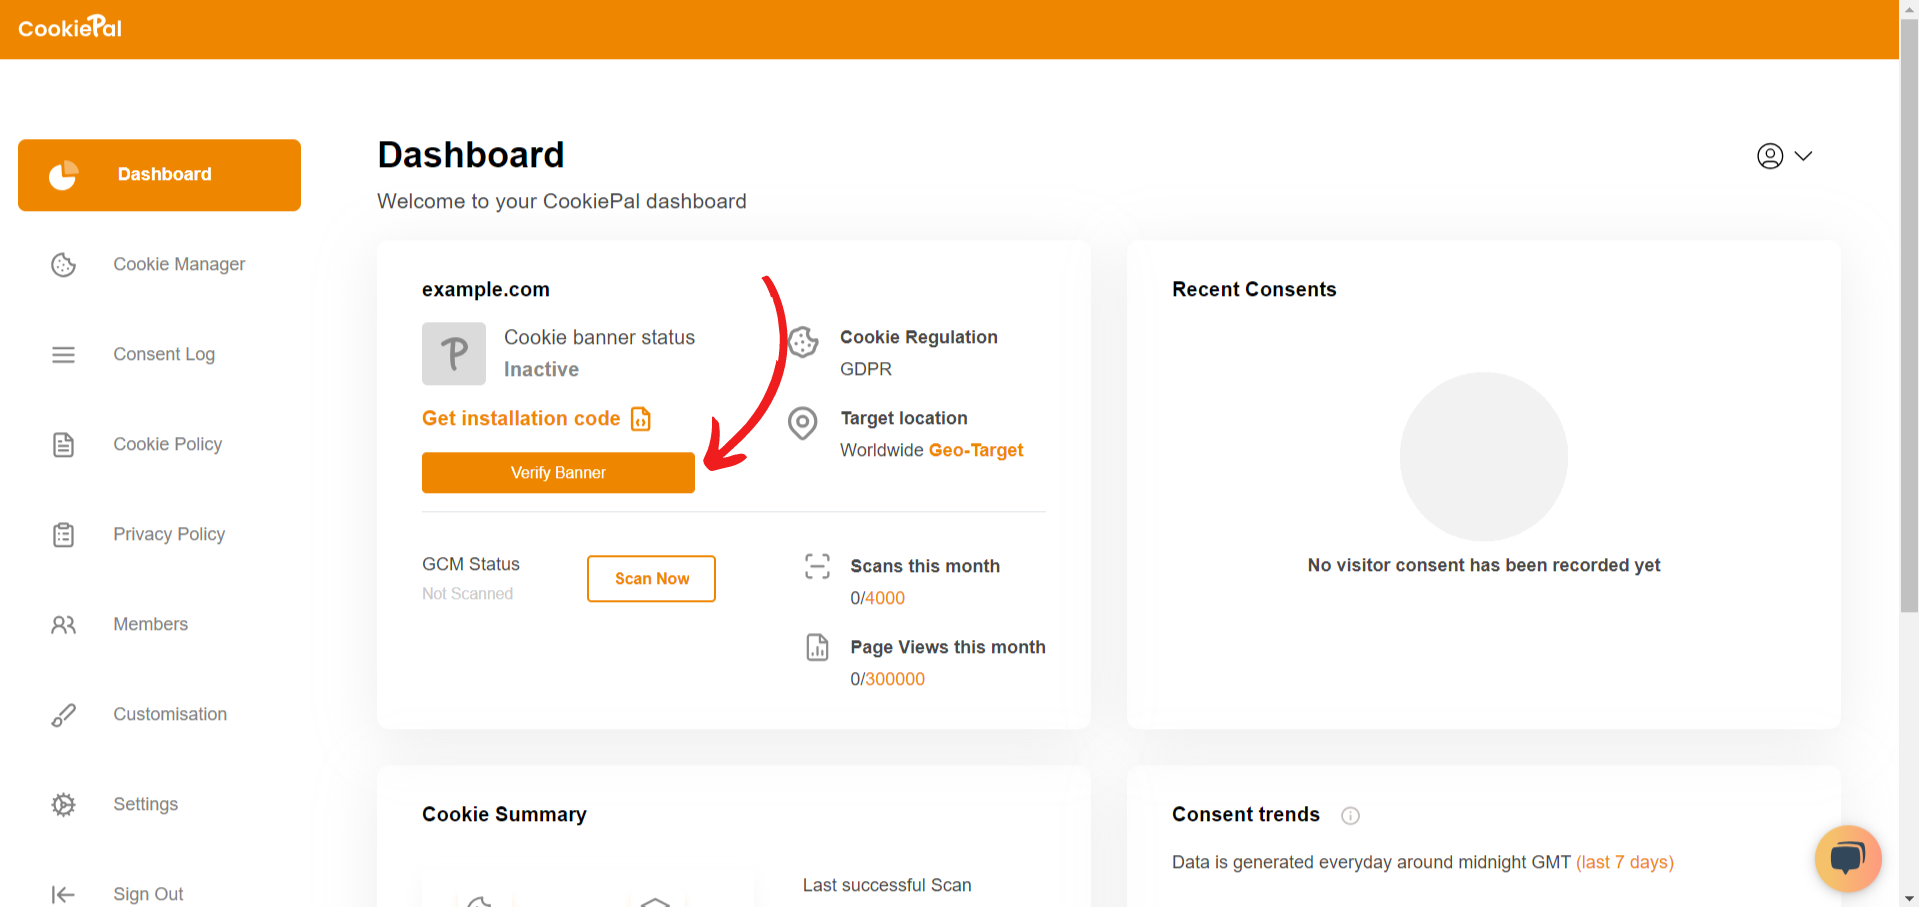Click the Scan Now button
The height and width of the screenshot is (907, 1919).
click(651, 579)
